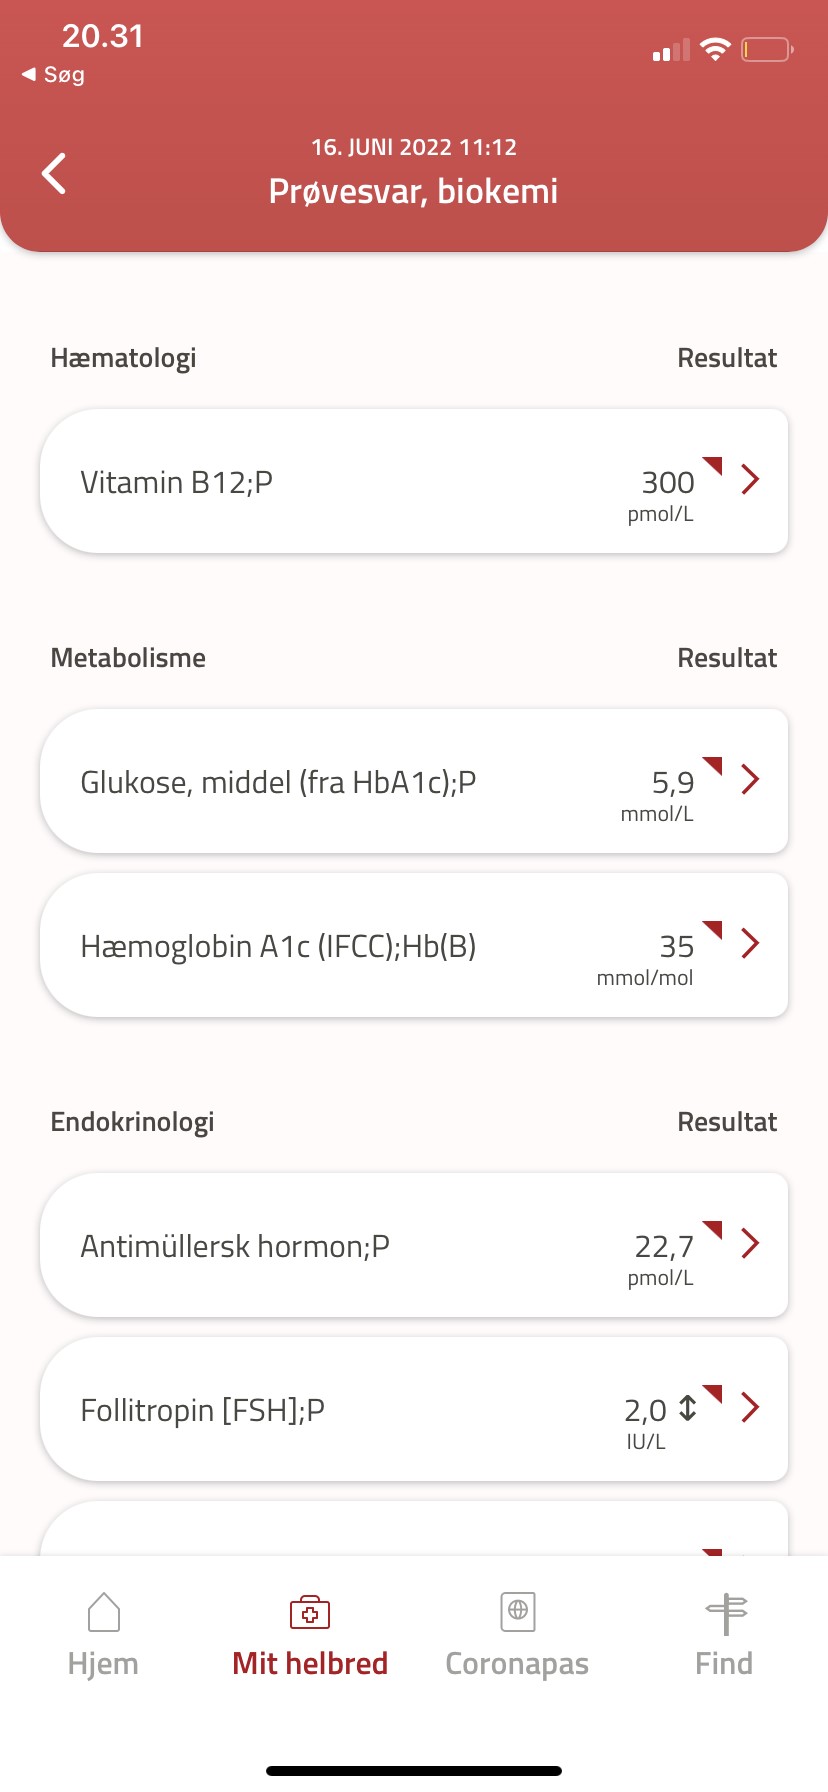Screen dimensions: 828x1792
Task: Open the Coronapas passport icon
Action: (517, 1612)
